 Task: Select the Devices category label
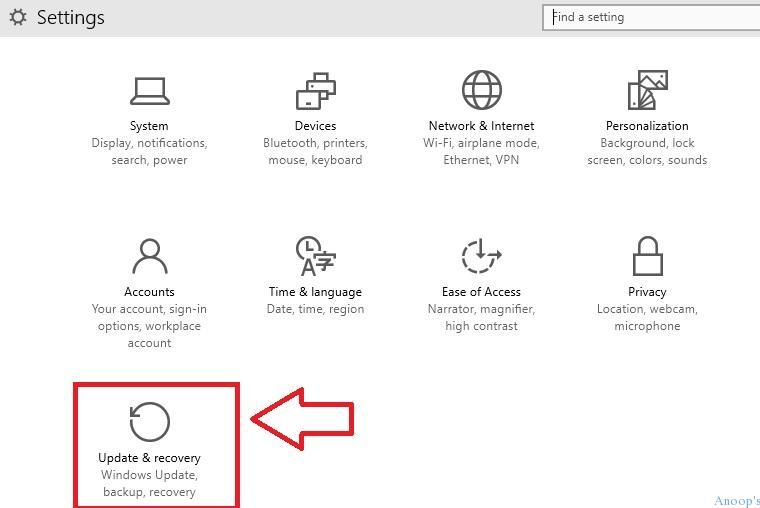[x=316, y=126]
